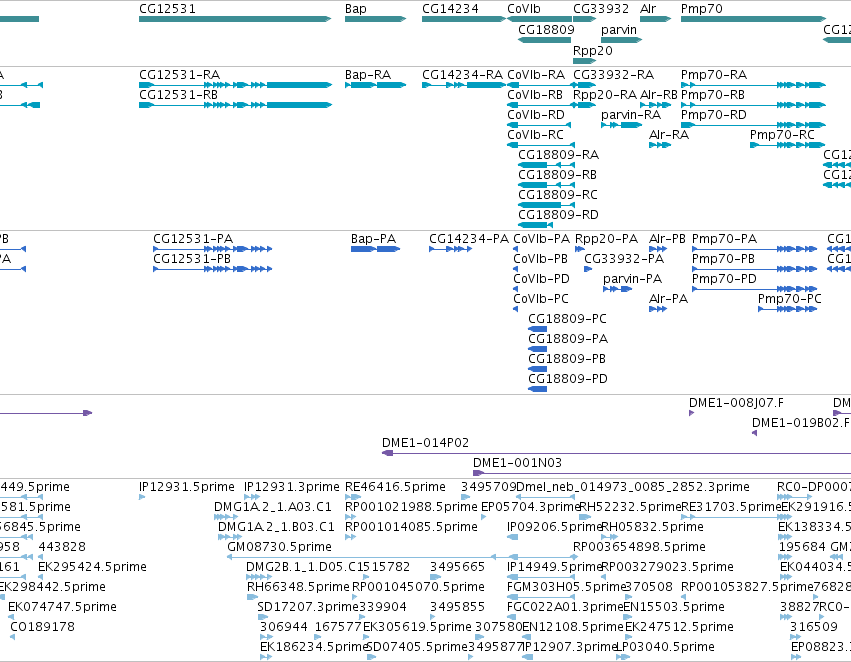Select transcript CoVIb-RB

coord(535,95)
